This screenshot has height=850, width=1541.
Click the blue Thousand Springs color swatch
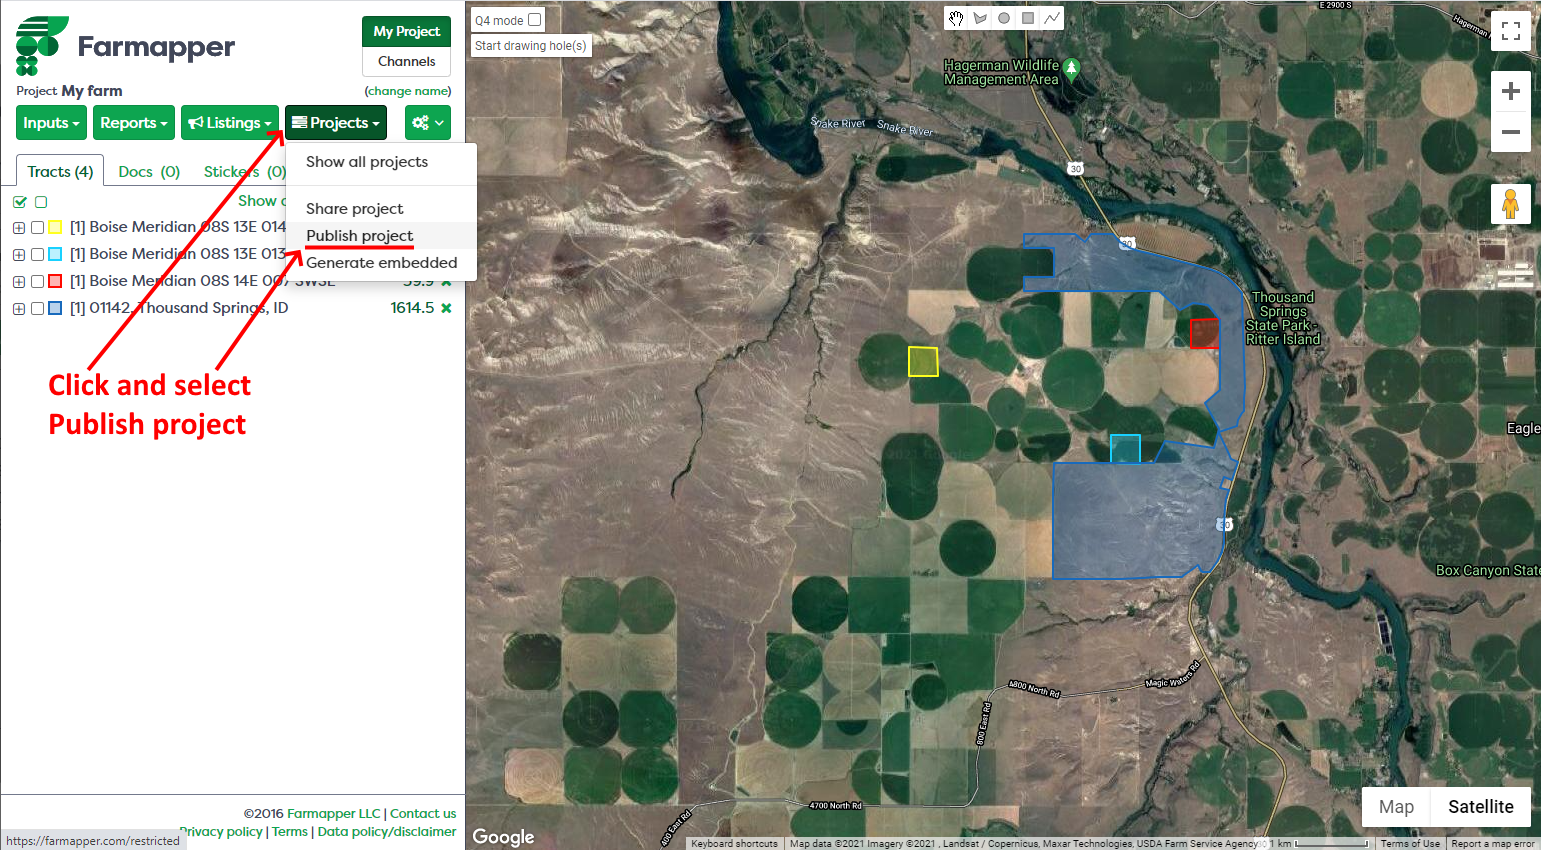tap(55, 309)
